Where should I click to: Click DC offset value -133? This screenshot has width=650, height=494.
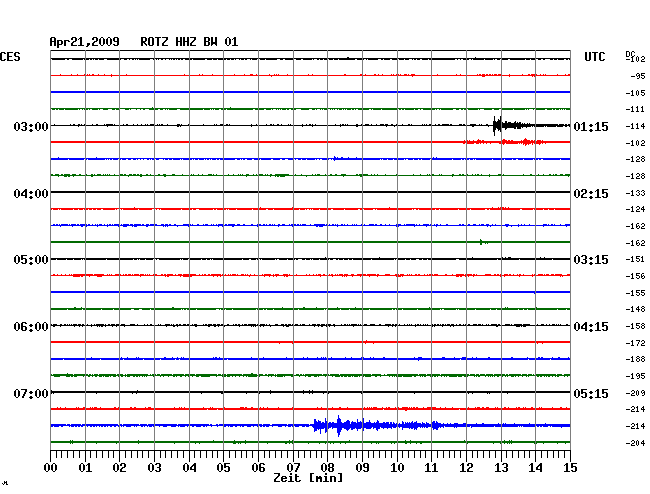(635, 193)
